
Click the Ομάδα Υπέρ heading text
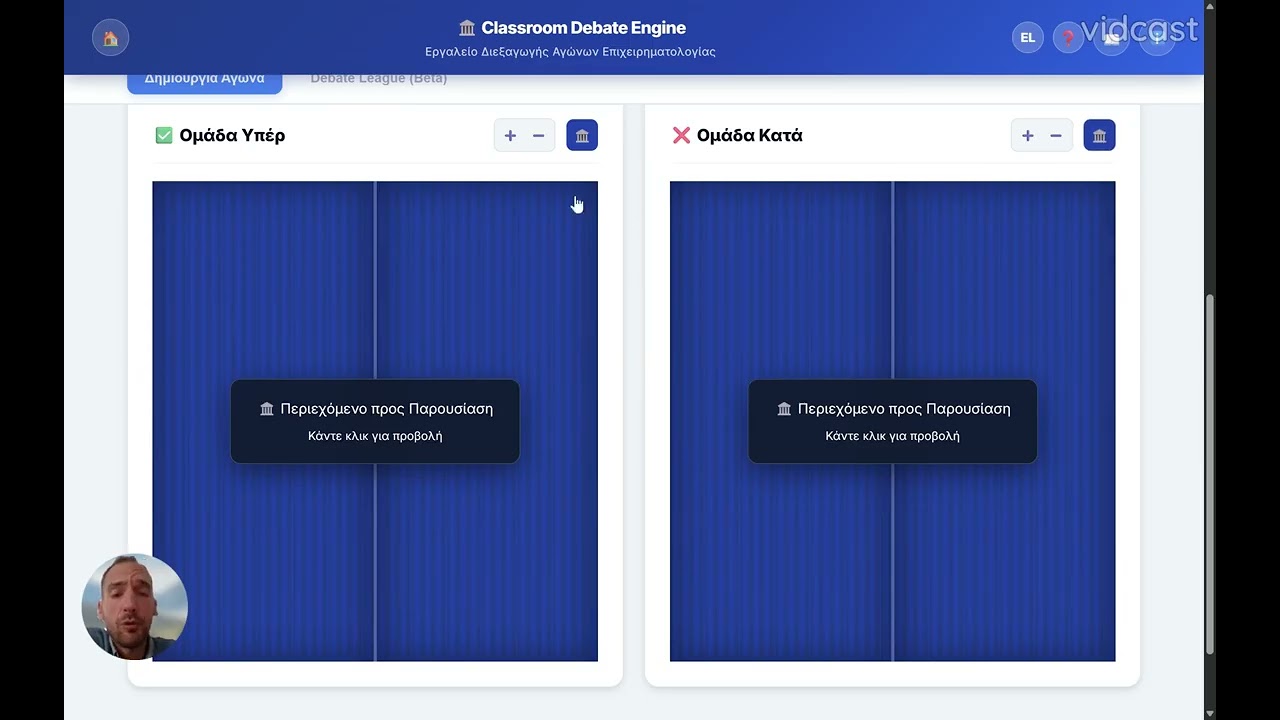[232, 135]
